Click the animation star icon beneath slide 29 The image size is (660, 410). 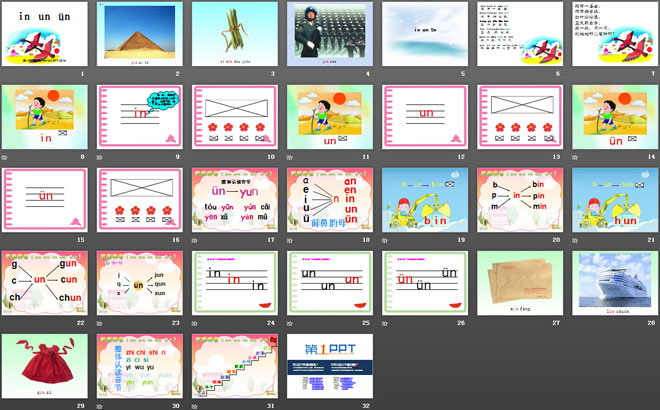[x=6, y=407]
